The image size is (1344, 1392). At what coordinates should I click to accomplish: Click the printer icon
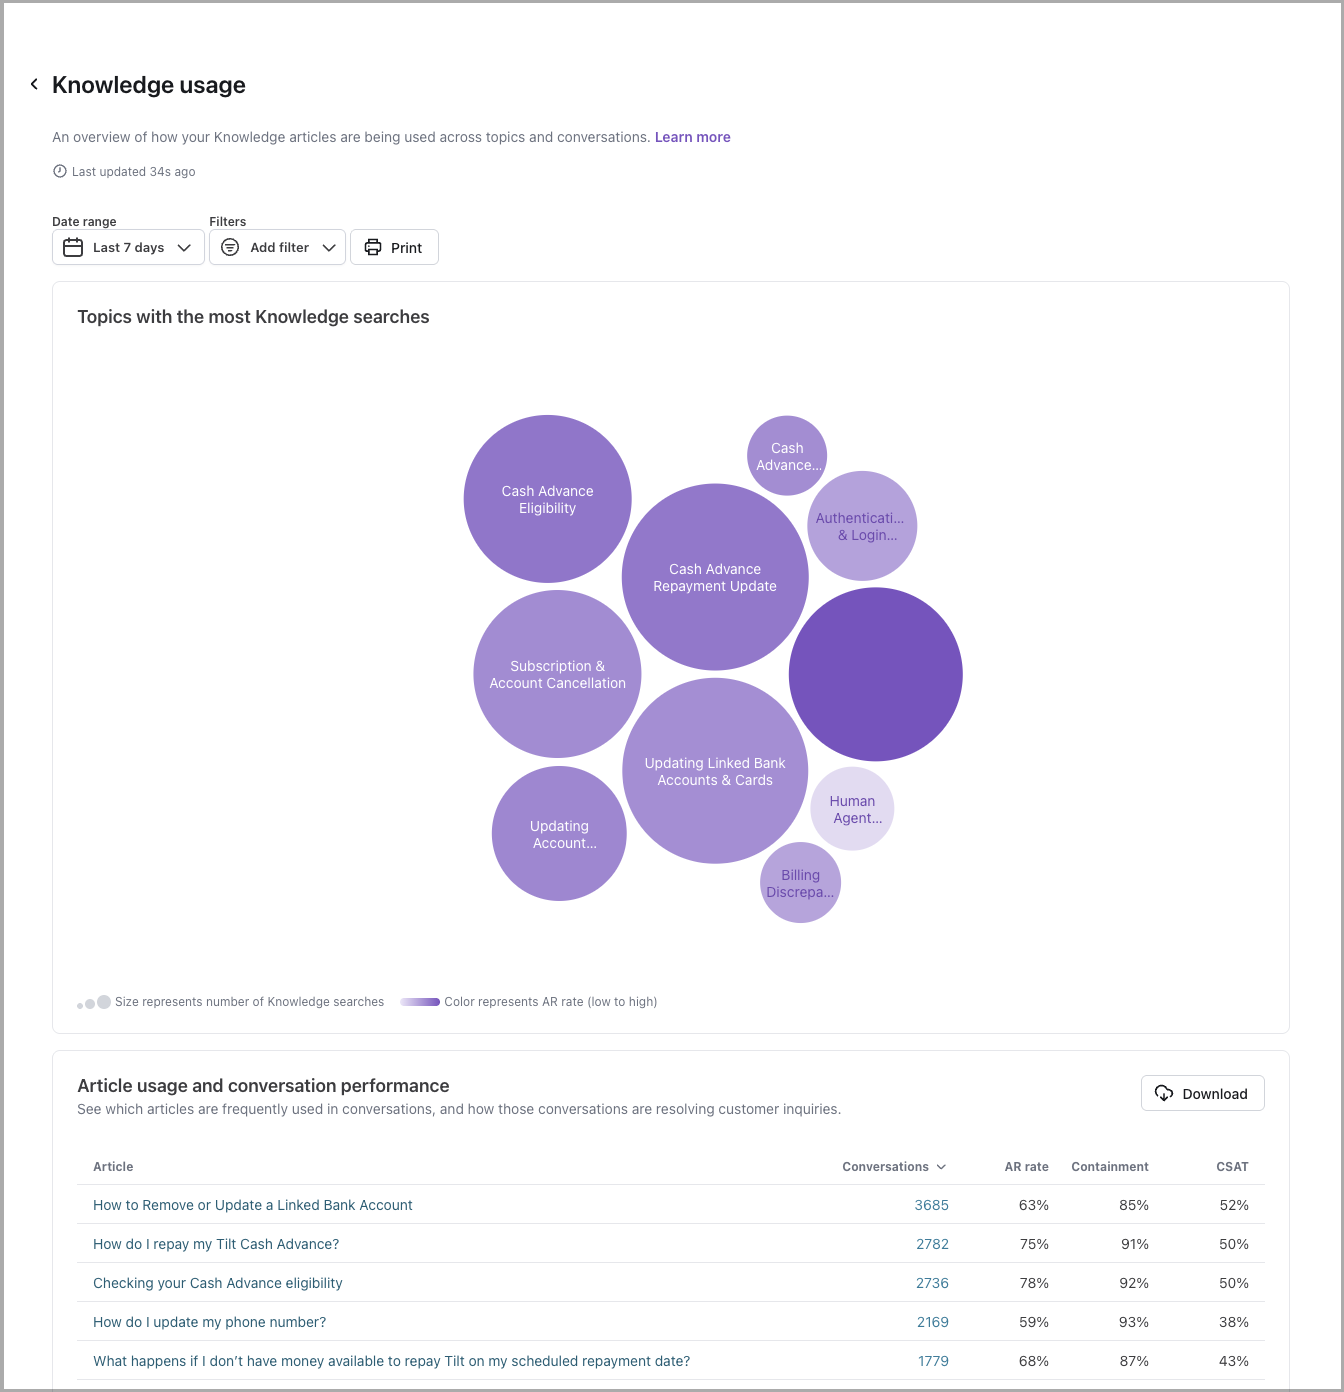pyautogui.click(x=373, y=247)
